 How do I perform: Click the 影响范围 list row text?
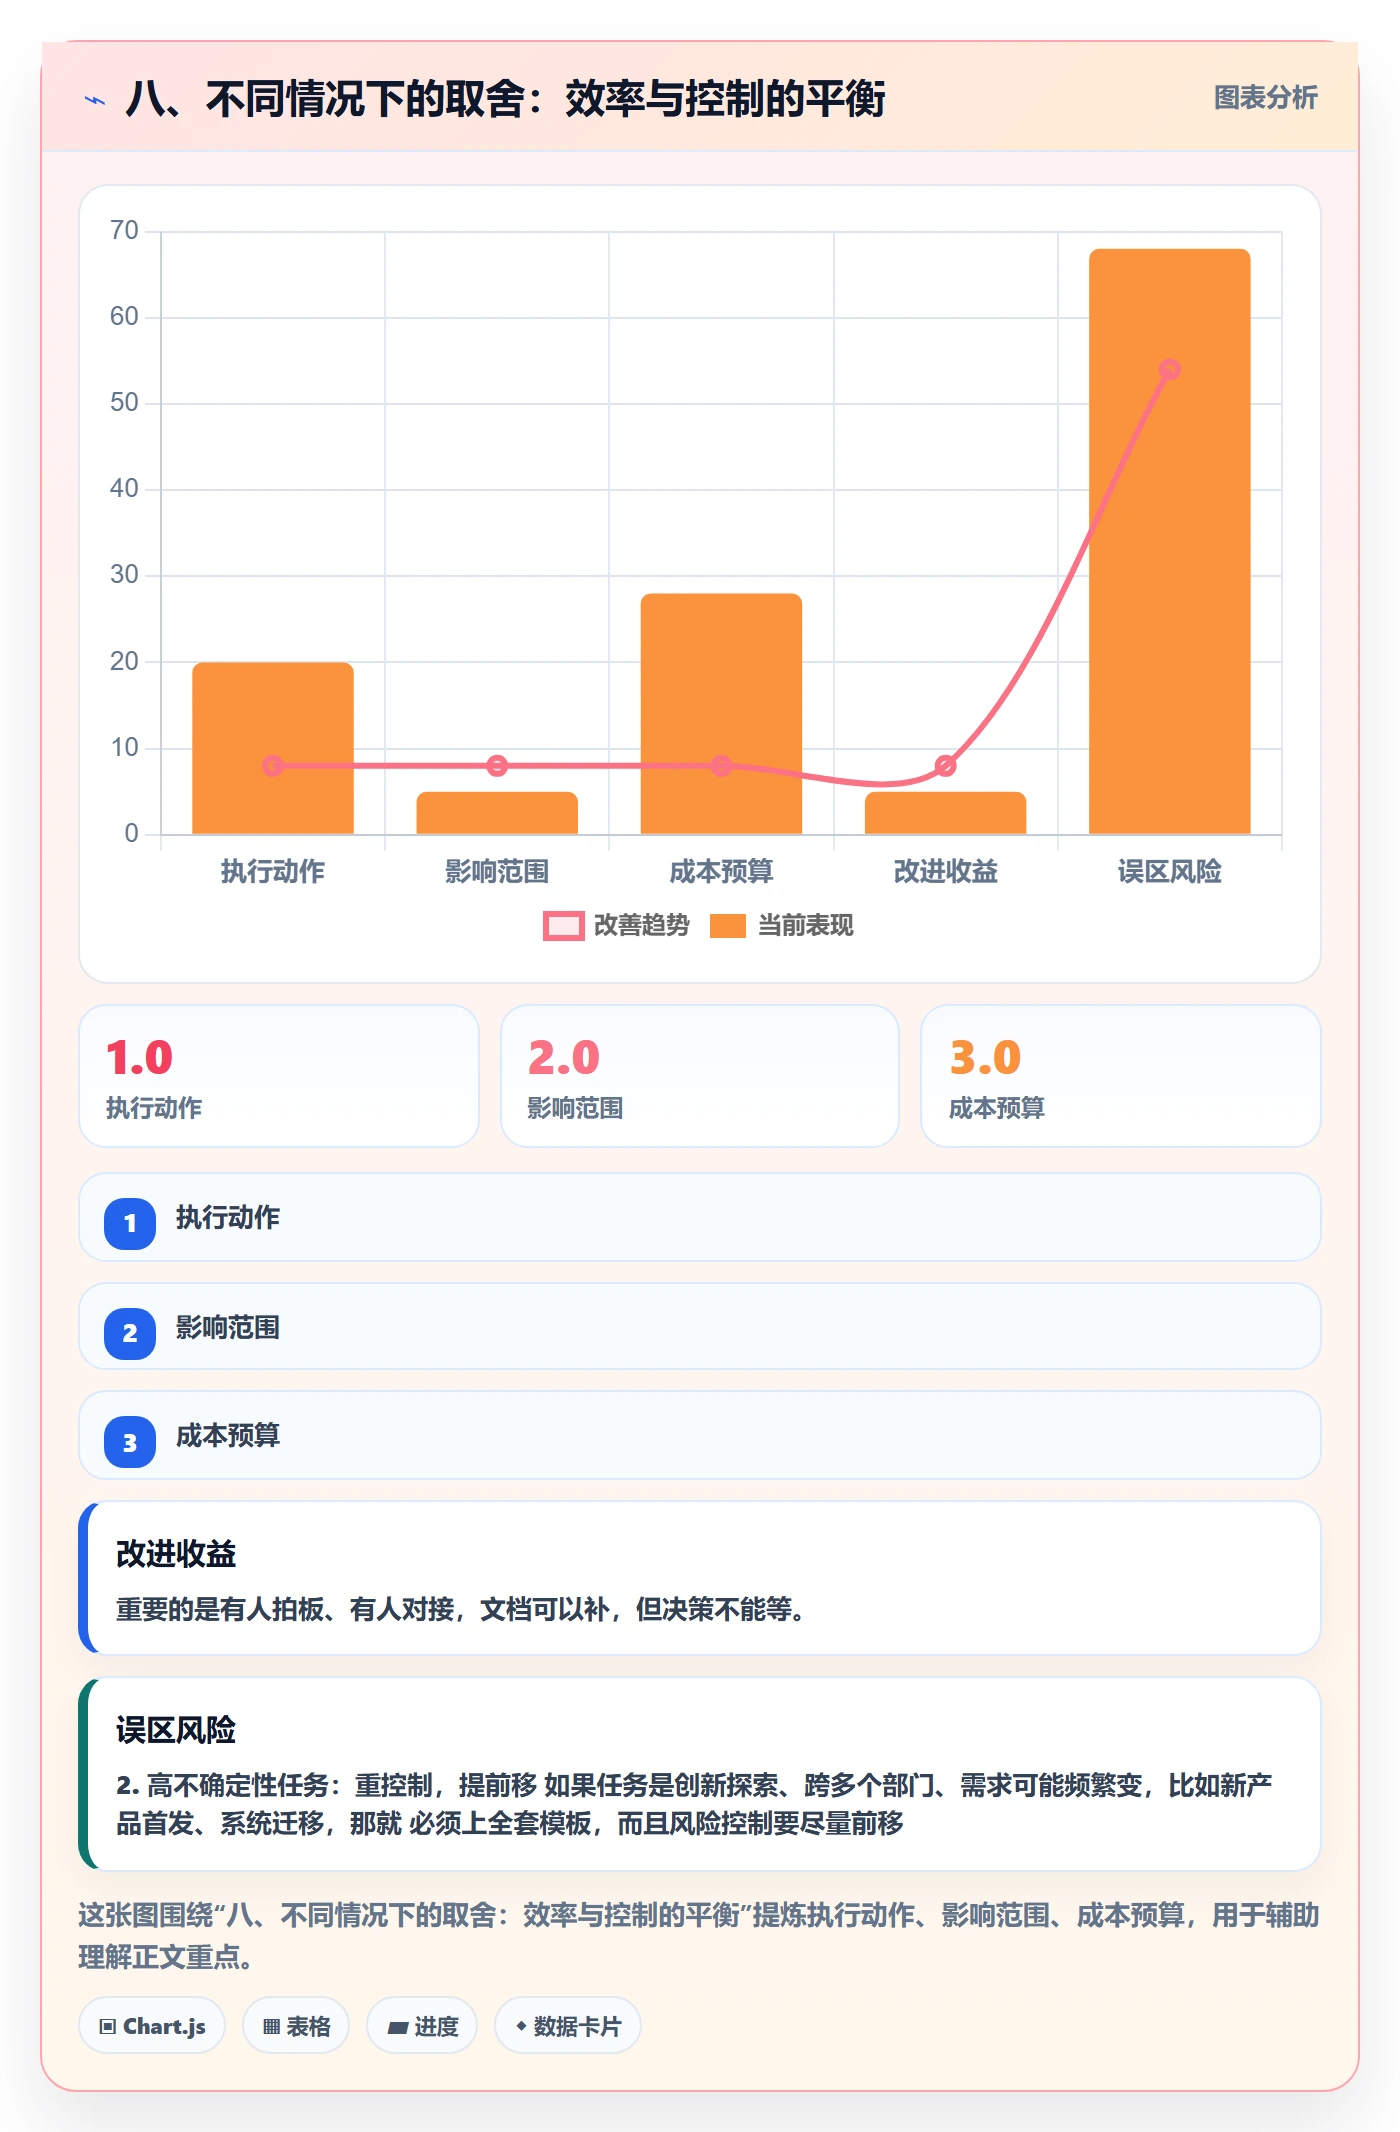tap(228, 1328)
